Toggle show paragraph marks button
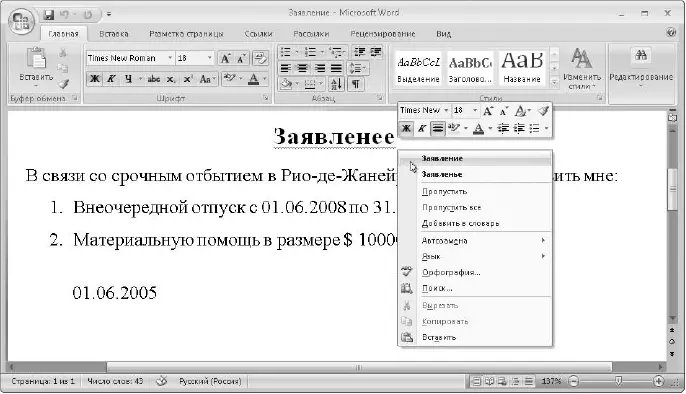Image resolution: width=686 pixels, height=394 pixels. coord(356,84)
